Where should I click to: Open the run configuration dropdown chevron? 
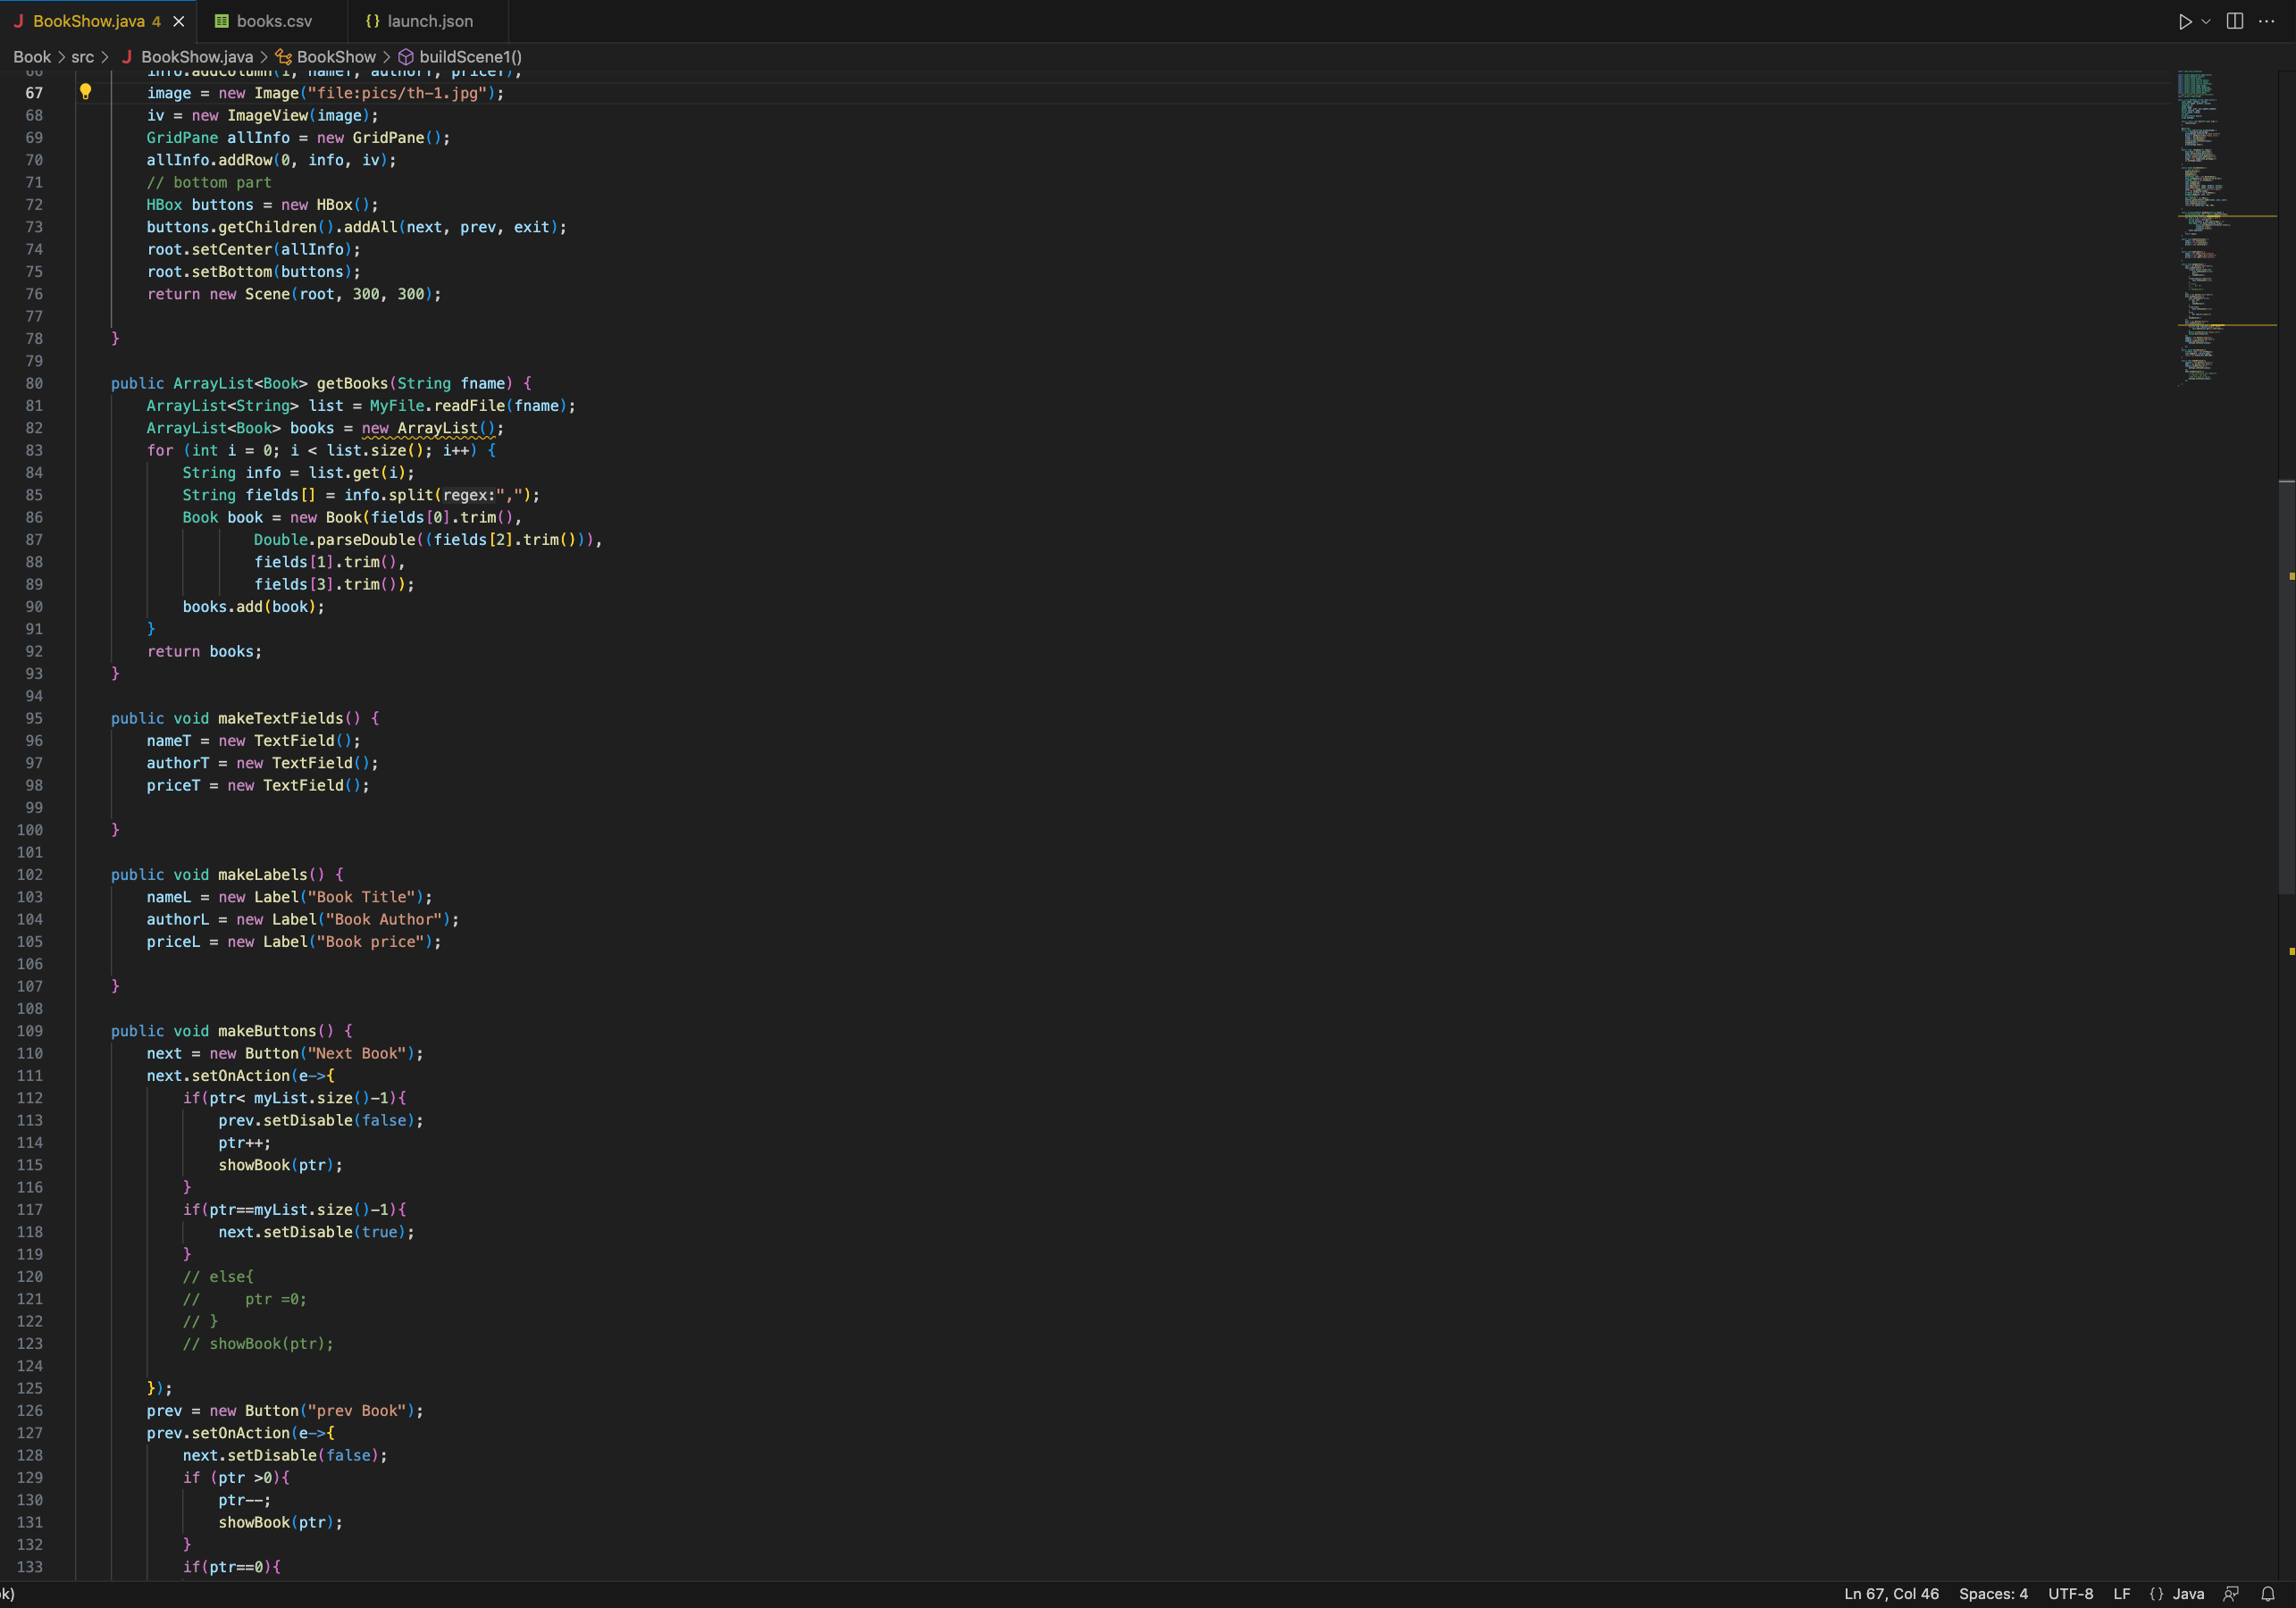click(2205, 20)
